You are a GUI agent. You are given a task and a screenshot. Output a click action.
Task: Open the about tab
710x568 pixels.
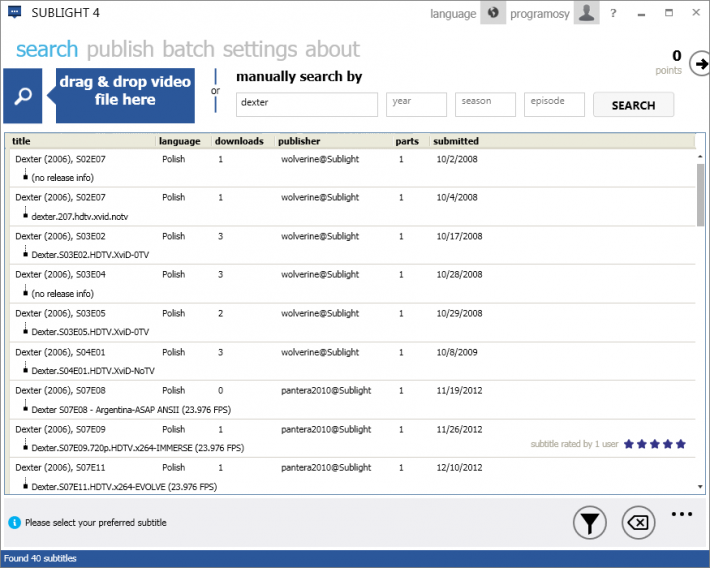click(332, 49)
